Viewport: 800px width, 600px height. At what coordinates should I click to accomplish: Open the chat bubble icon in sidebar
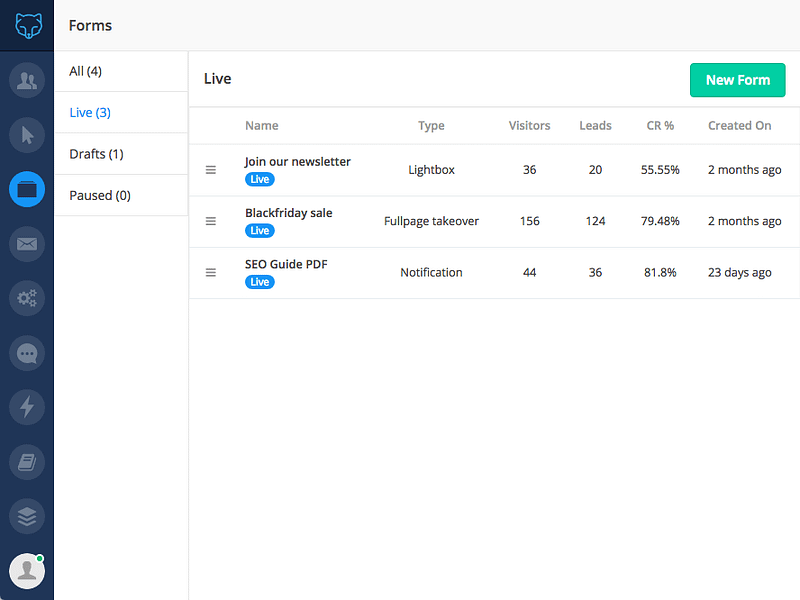coord(27,353)
